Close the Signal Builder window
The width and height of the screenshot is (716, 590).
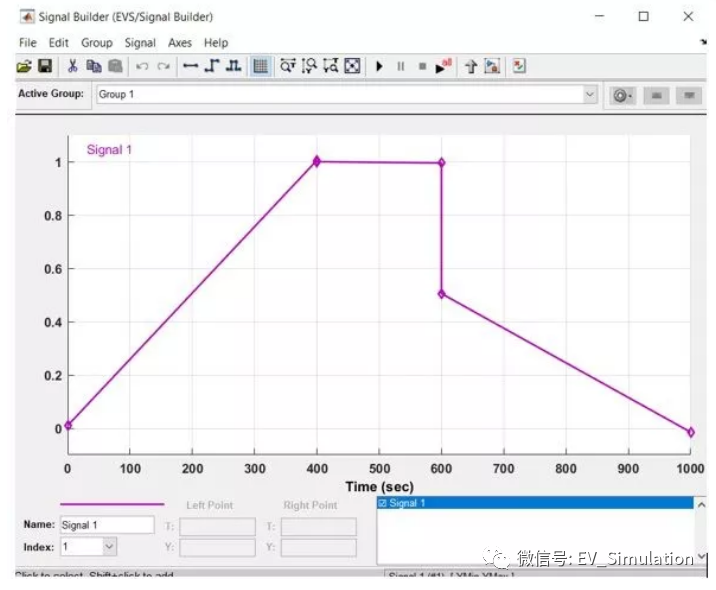click(x=688, y=16)
